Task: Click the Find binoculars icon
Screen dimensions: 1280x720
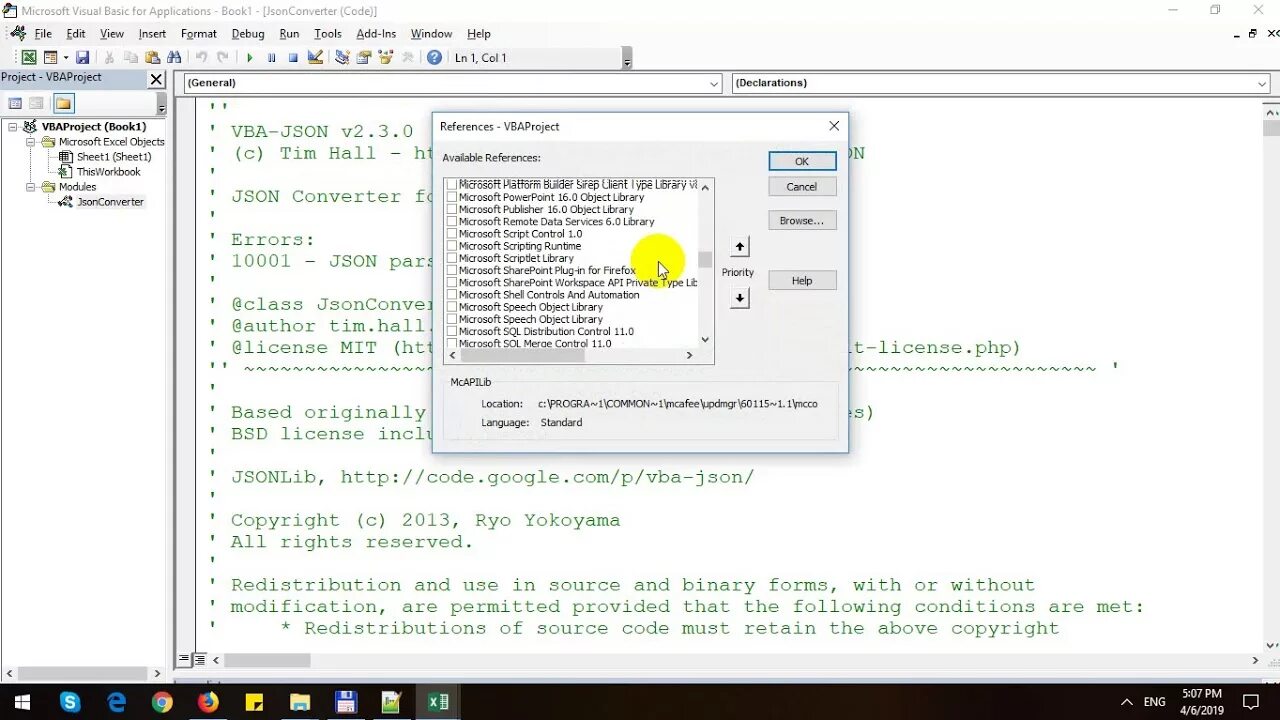Action: [x=174, y=58]
